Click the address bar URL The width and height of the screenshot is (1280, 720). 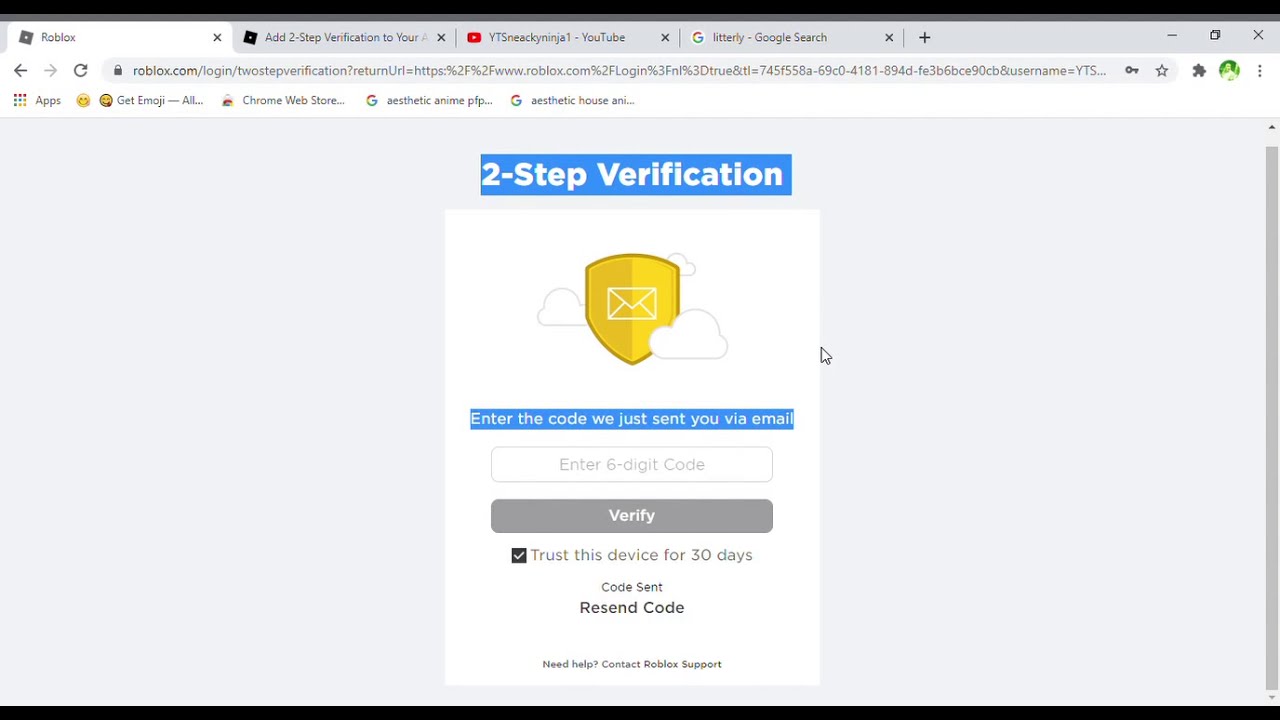(x=619, y=71)
